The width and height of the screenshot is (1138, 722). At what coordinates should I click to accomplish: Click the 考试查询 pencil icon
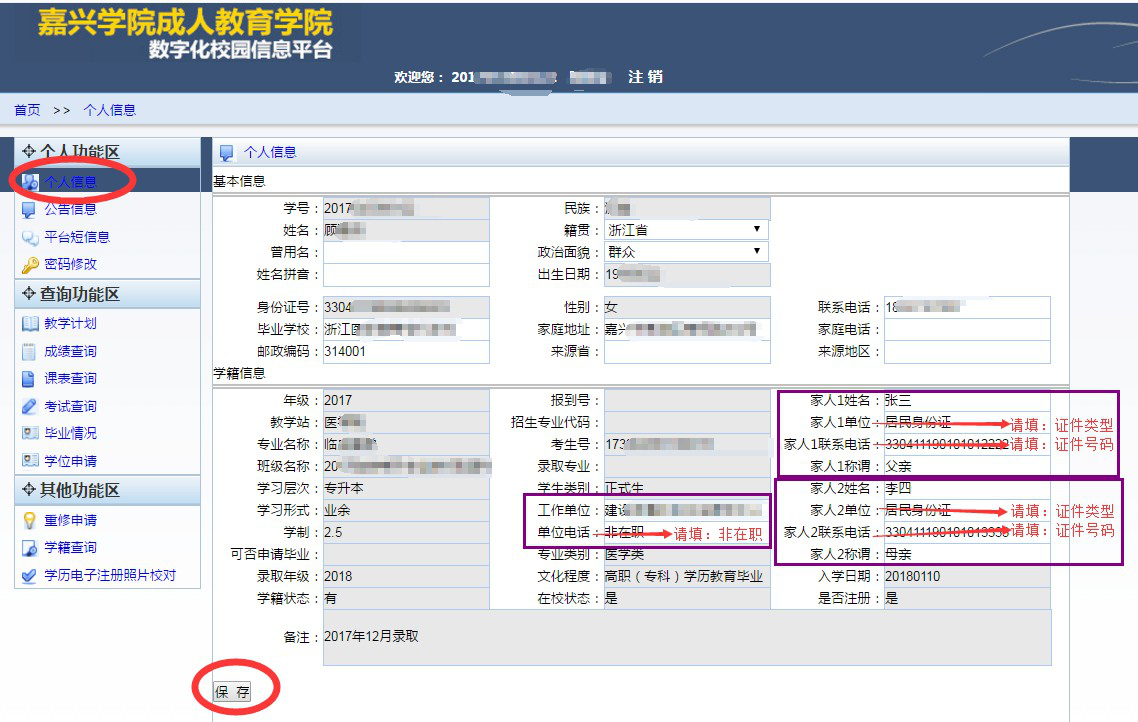click(x=29, y=407)
